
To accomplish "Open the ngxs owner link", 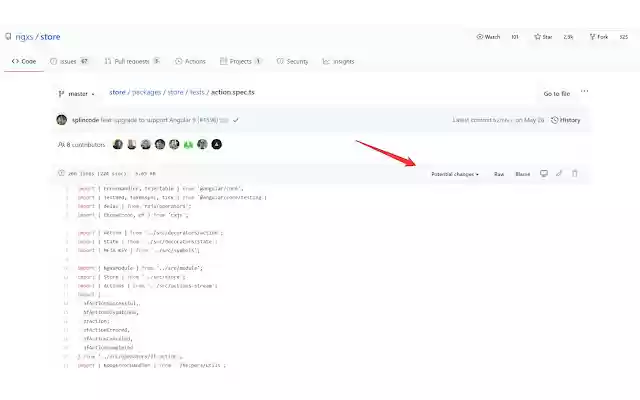I will tap(24, 37).
